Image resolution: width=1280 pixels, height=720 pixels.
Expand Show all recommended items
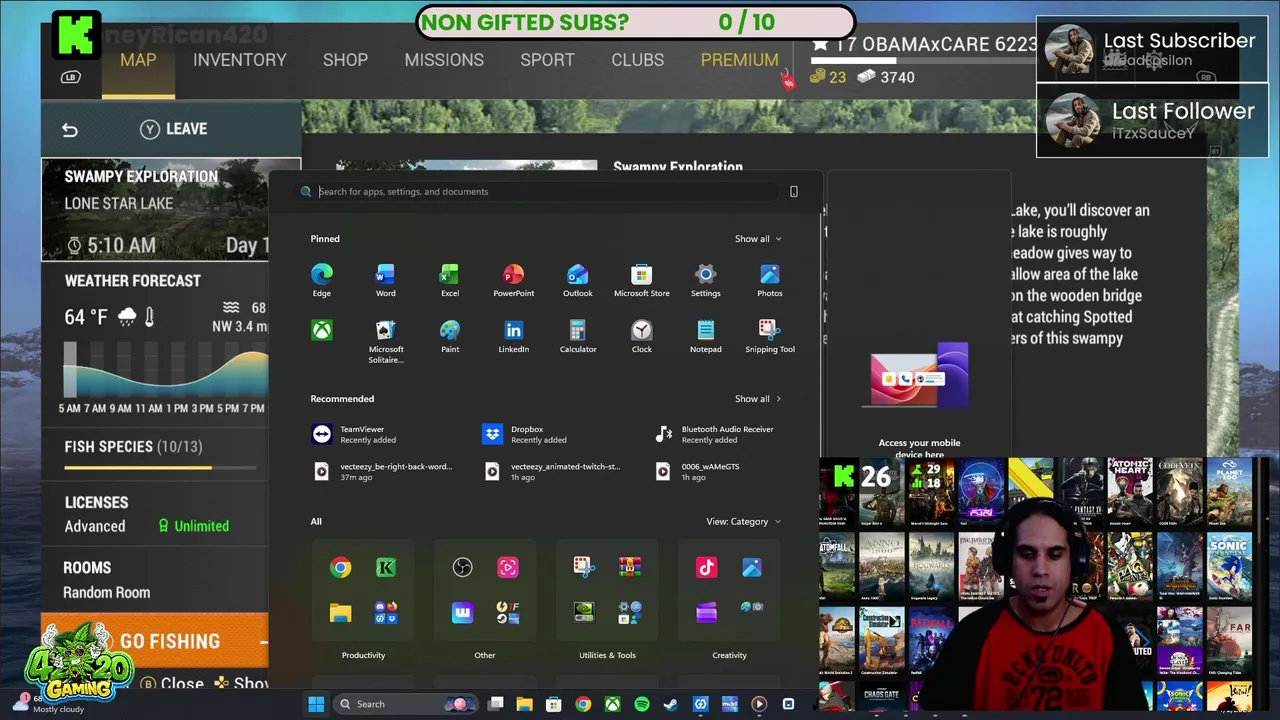click(x=758, y=399)
